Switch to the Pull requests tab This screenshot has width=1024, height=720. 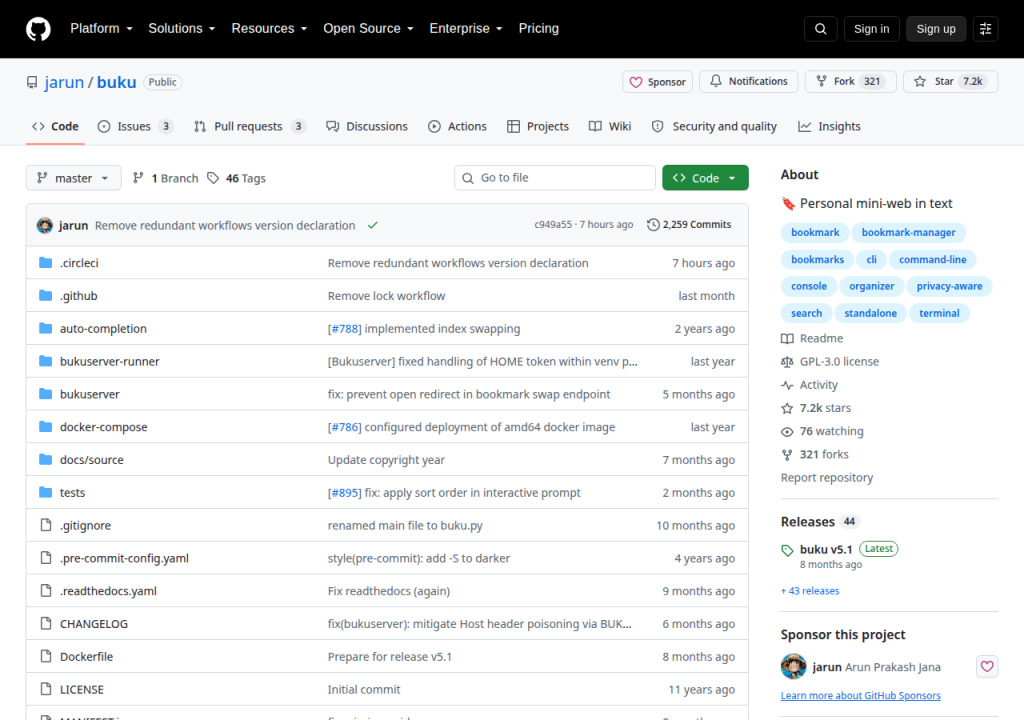[249, 126]
